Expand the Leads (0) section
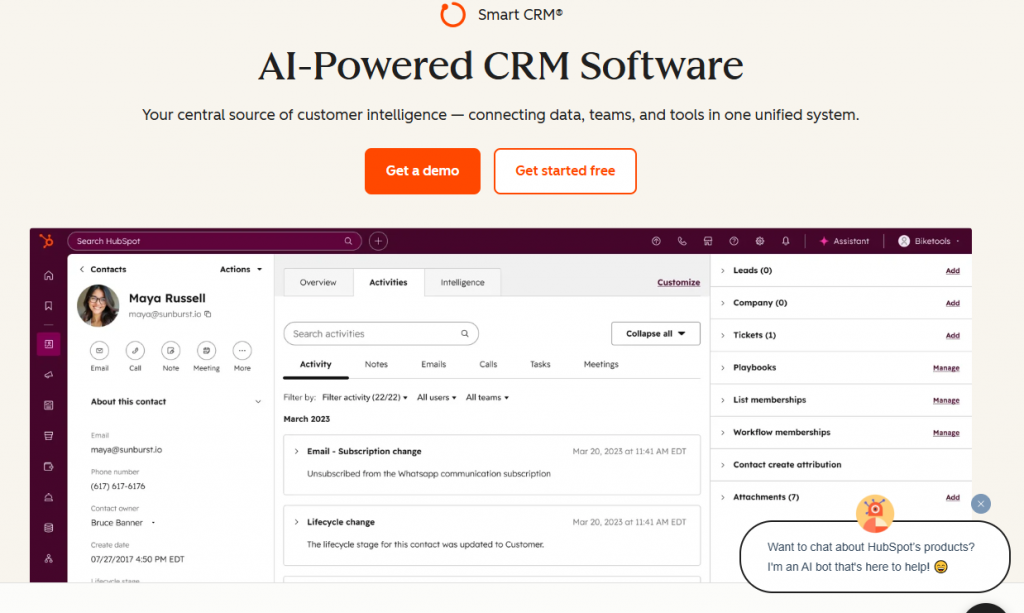Screen dimensions: 1024x613 723,270
